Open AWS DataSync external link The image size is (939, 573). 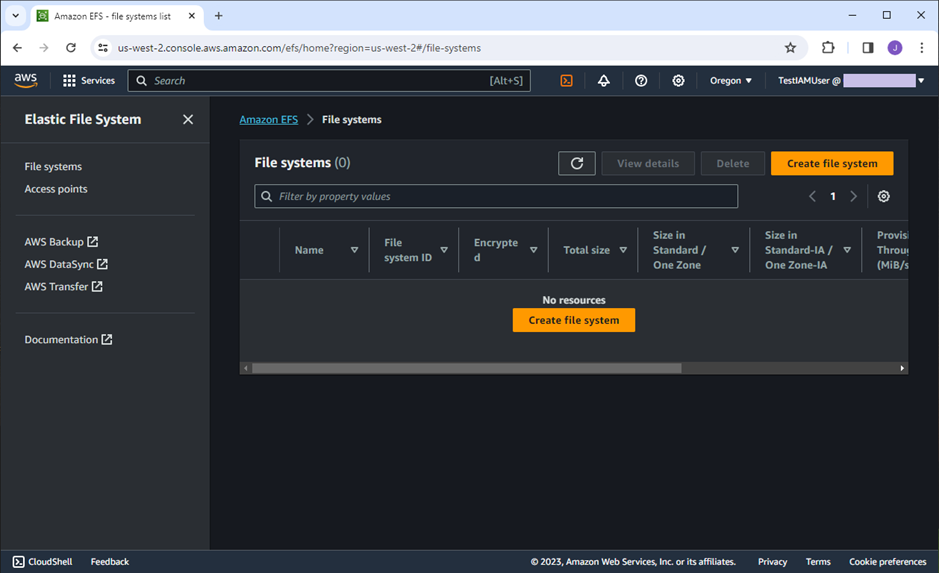click(66, 264)
